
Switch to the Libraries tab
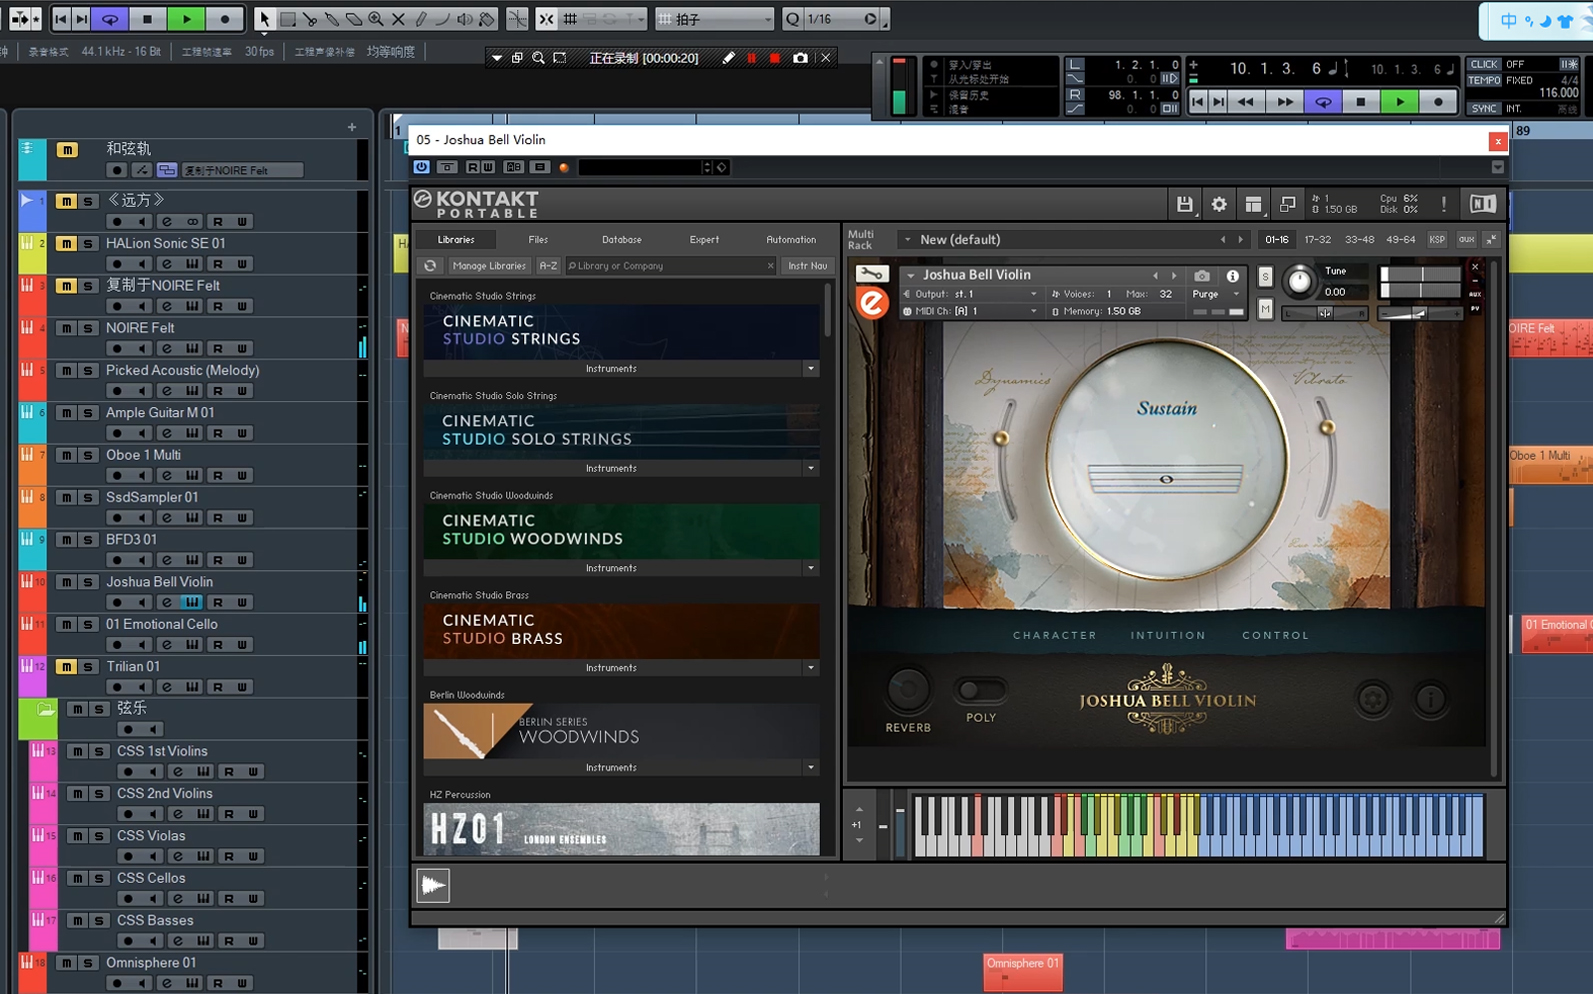456,240
